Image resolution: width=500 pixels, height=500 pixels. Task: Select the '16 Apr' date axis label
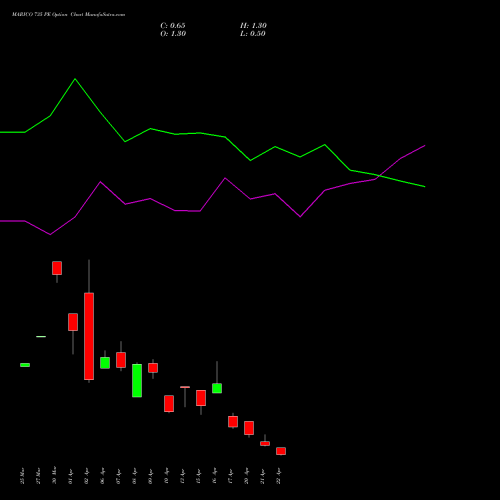point(214,476)
